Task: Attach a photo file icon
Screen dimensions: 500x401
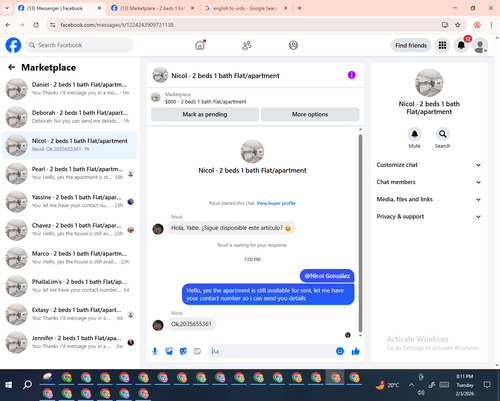Action: [x=169, y=351]
